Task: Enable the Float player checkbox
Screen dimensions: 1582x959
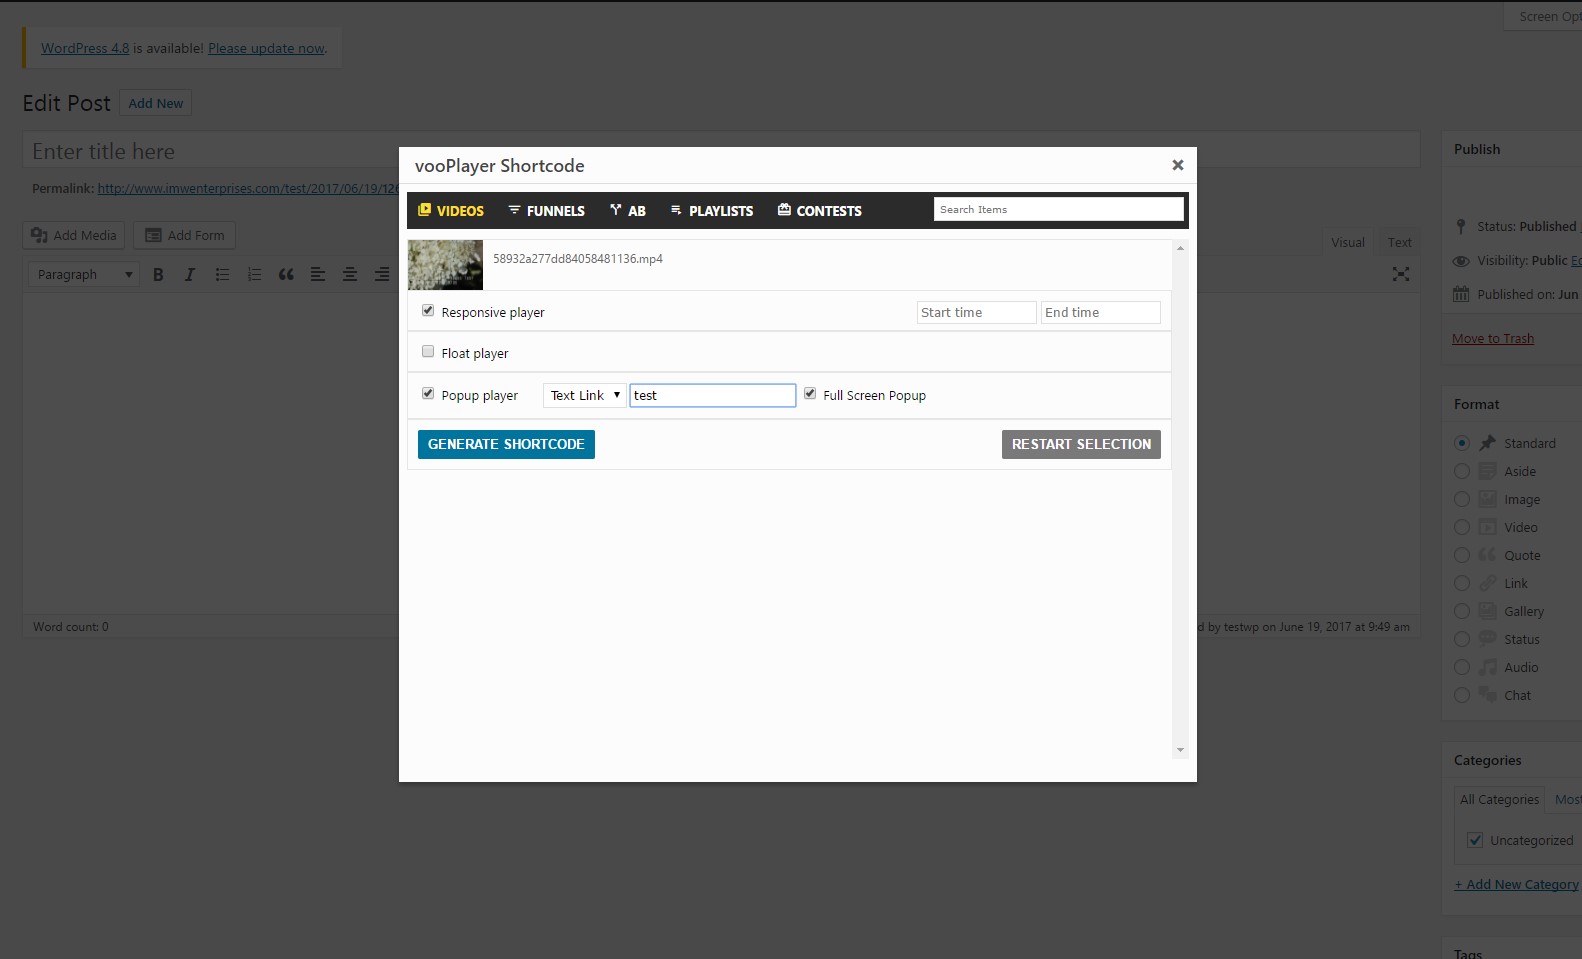Action: tap(428, 352)
